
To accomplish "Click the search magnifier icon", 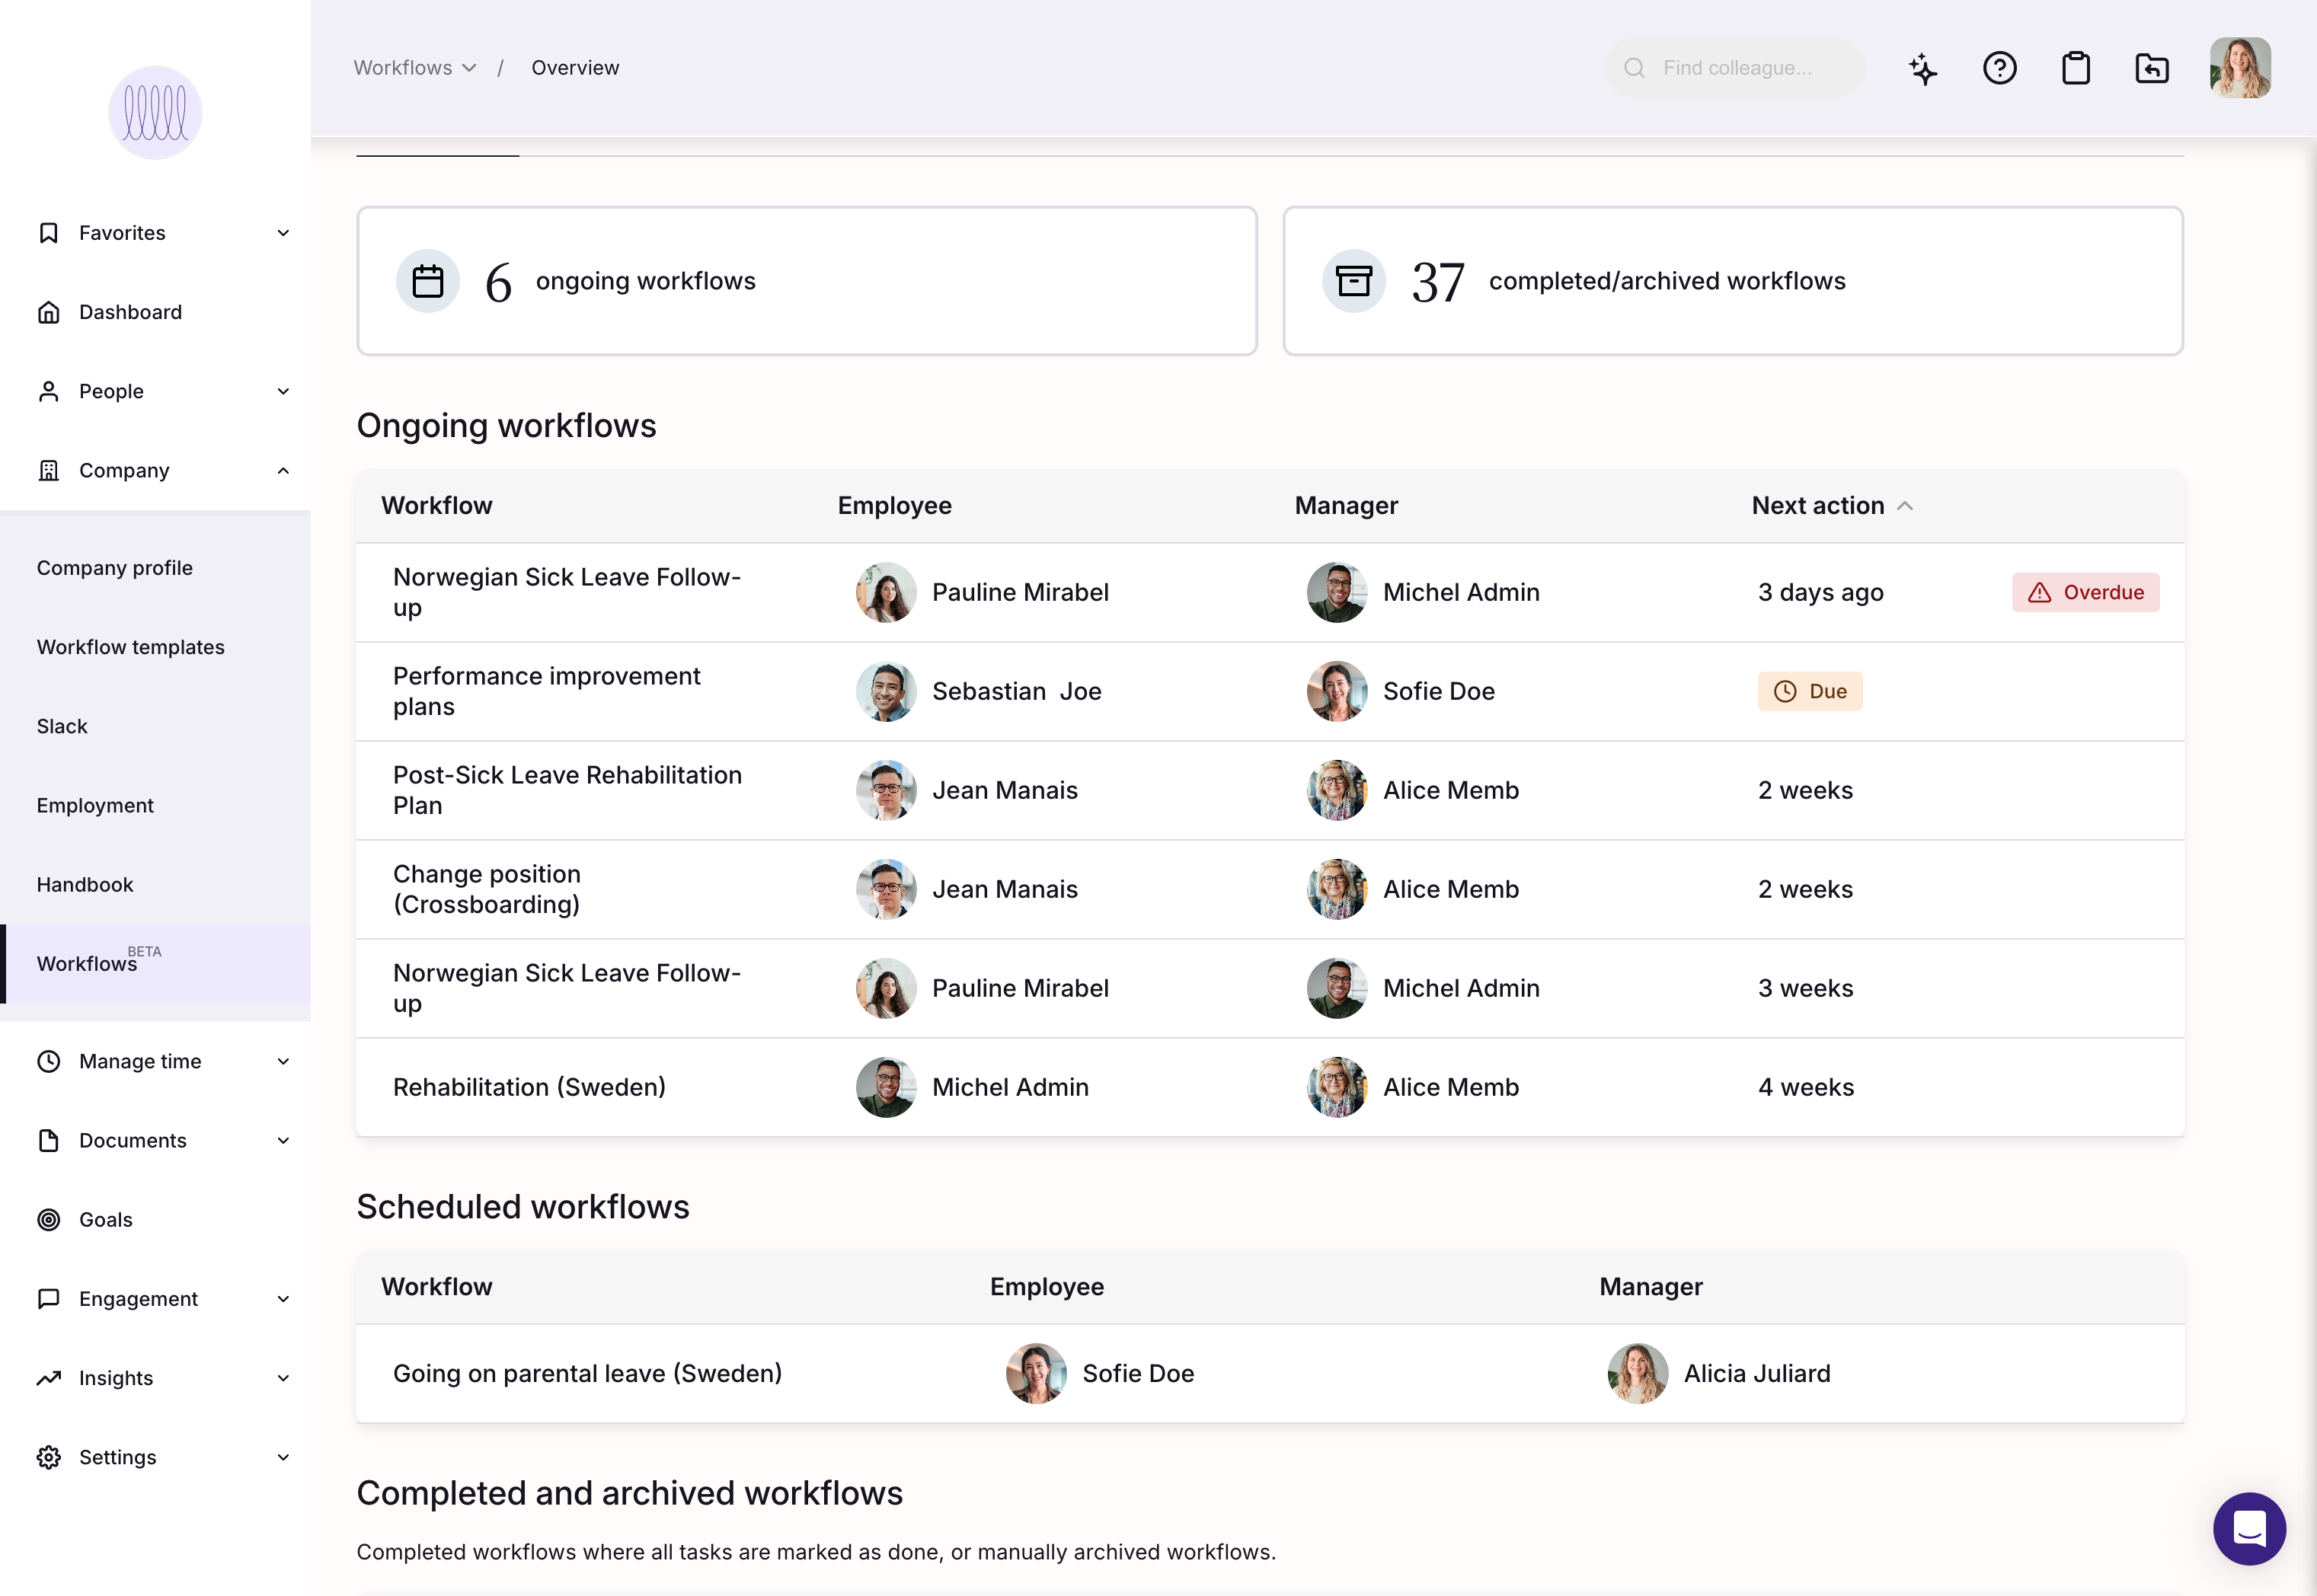I will [x=1634, y=68].
